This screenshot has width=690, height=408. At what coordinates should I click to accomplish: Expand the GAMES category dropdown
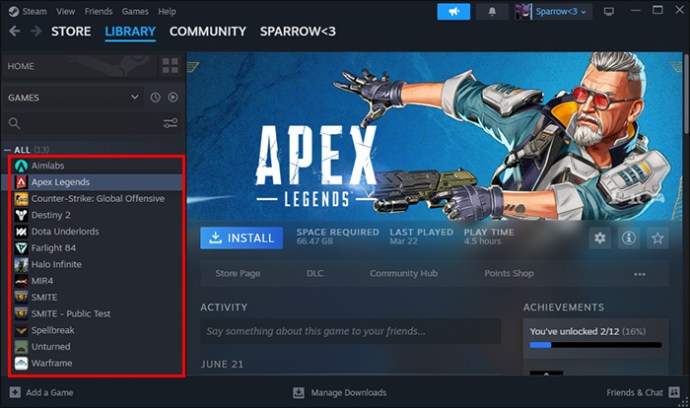click(135, 97)
